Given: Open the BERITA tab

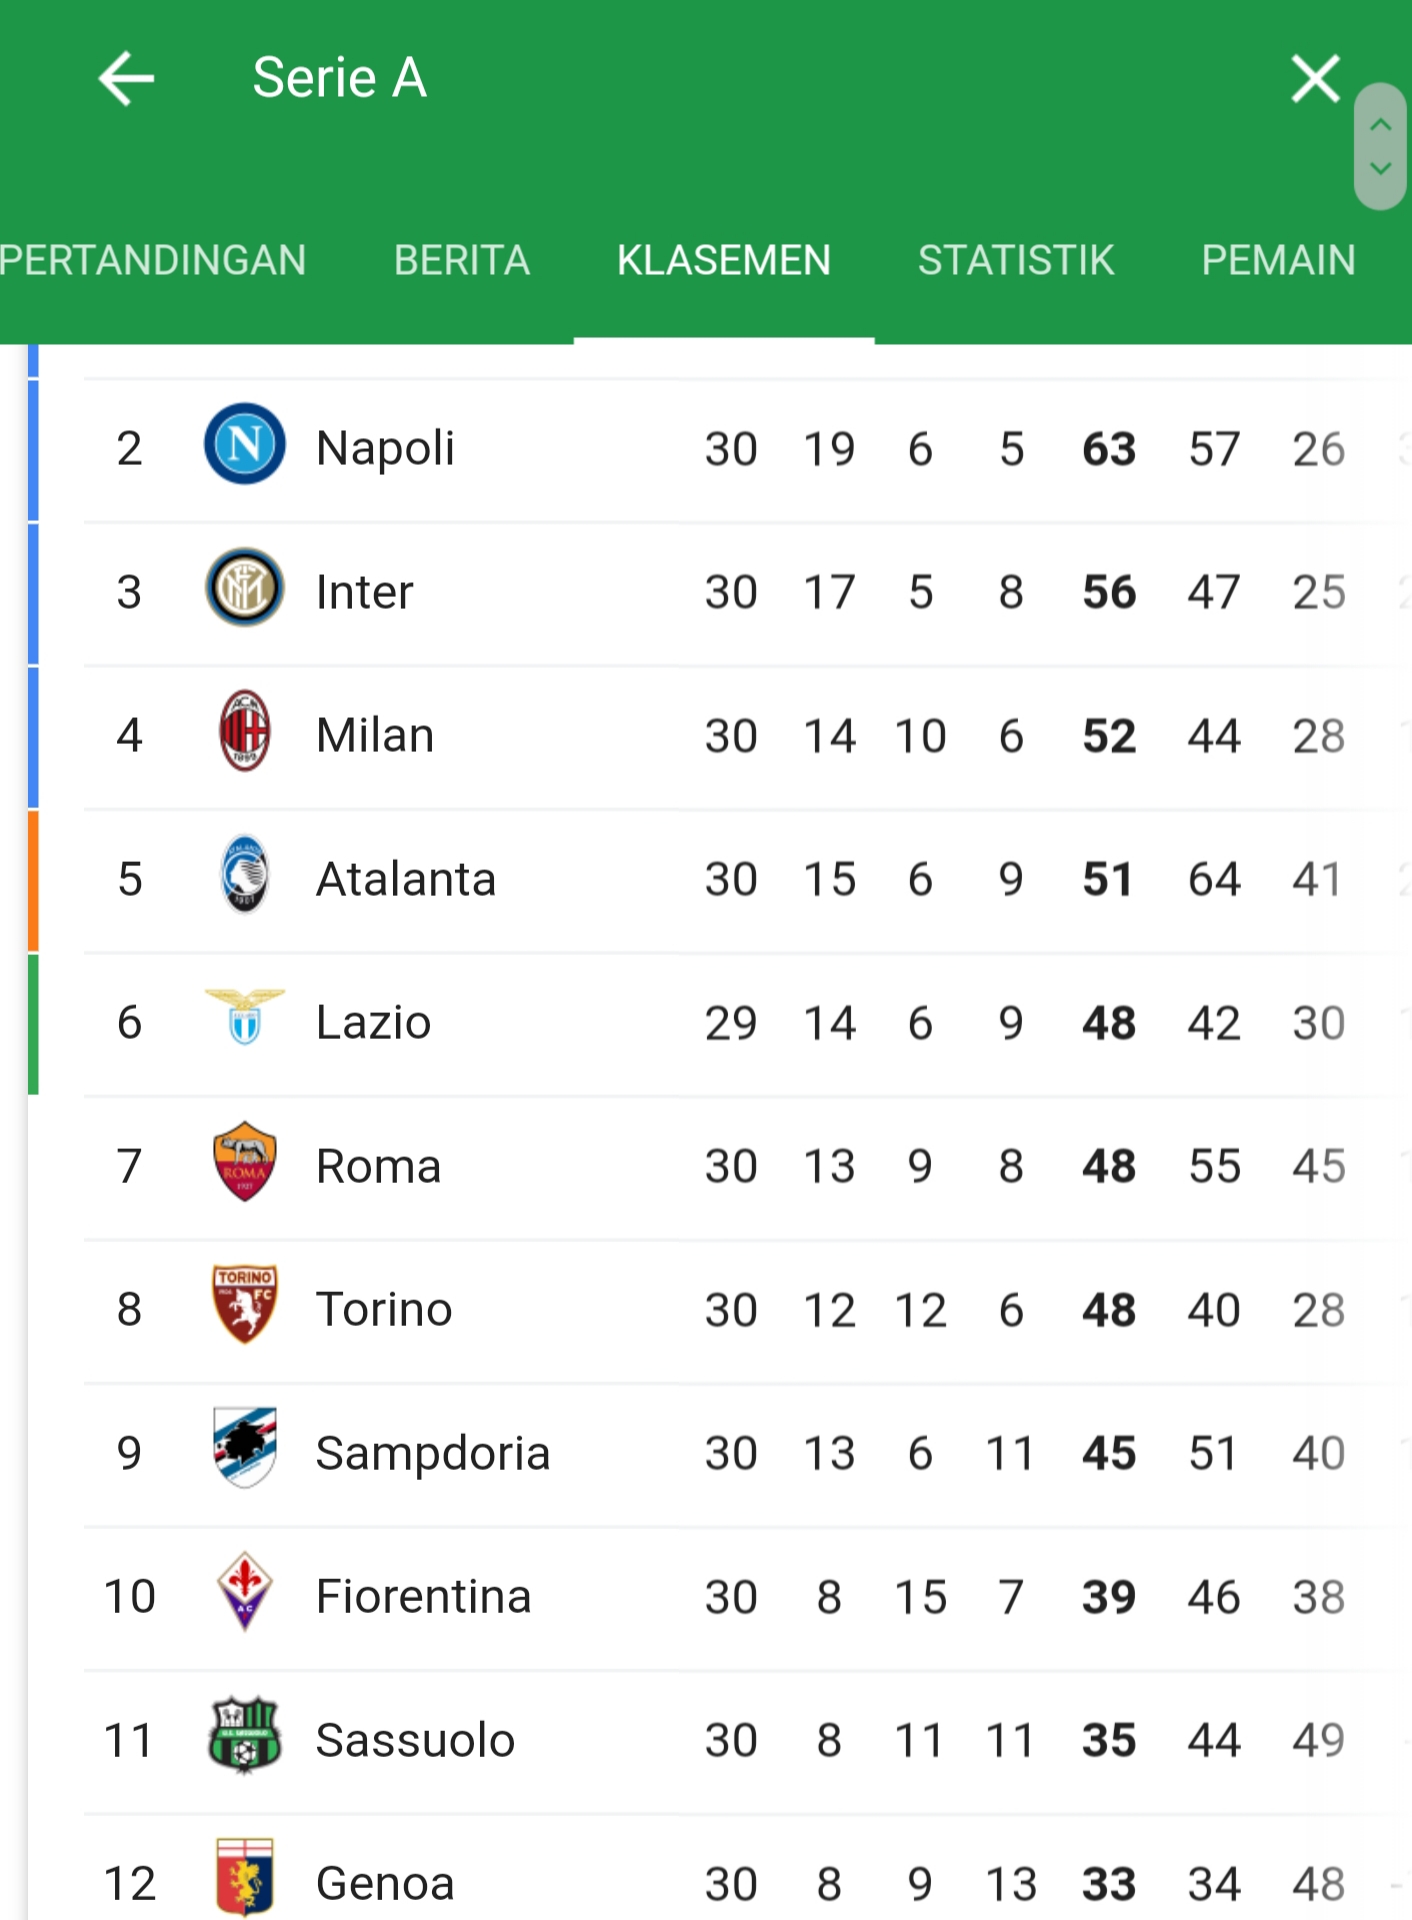Looking at the screenshot, I should pos(462,260).
